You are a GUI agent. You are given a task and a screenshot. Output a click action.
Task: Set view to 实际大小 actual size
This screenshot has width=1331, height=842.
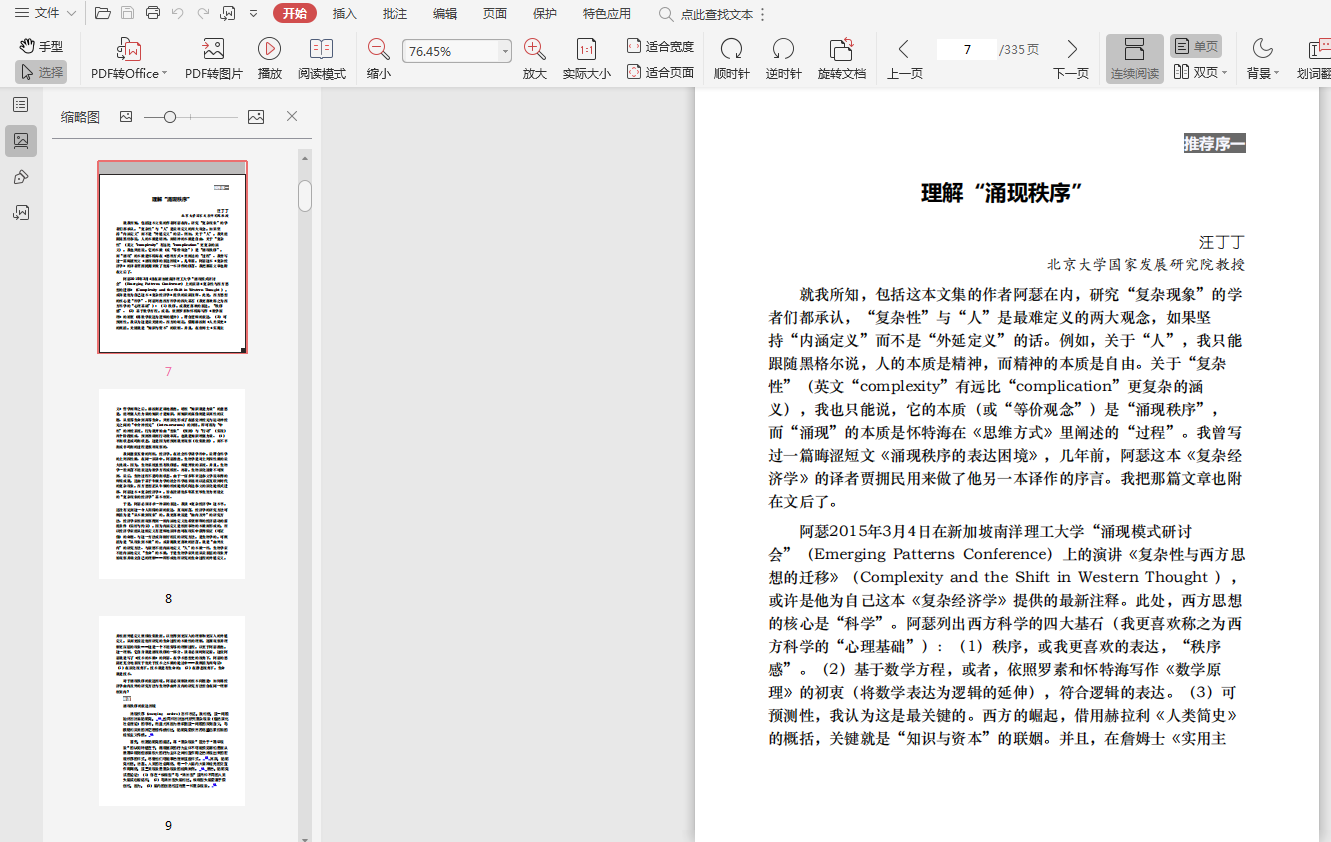pyautogui.click(x=586, y=58)
